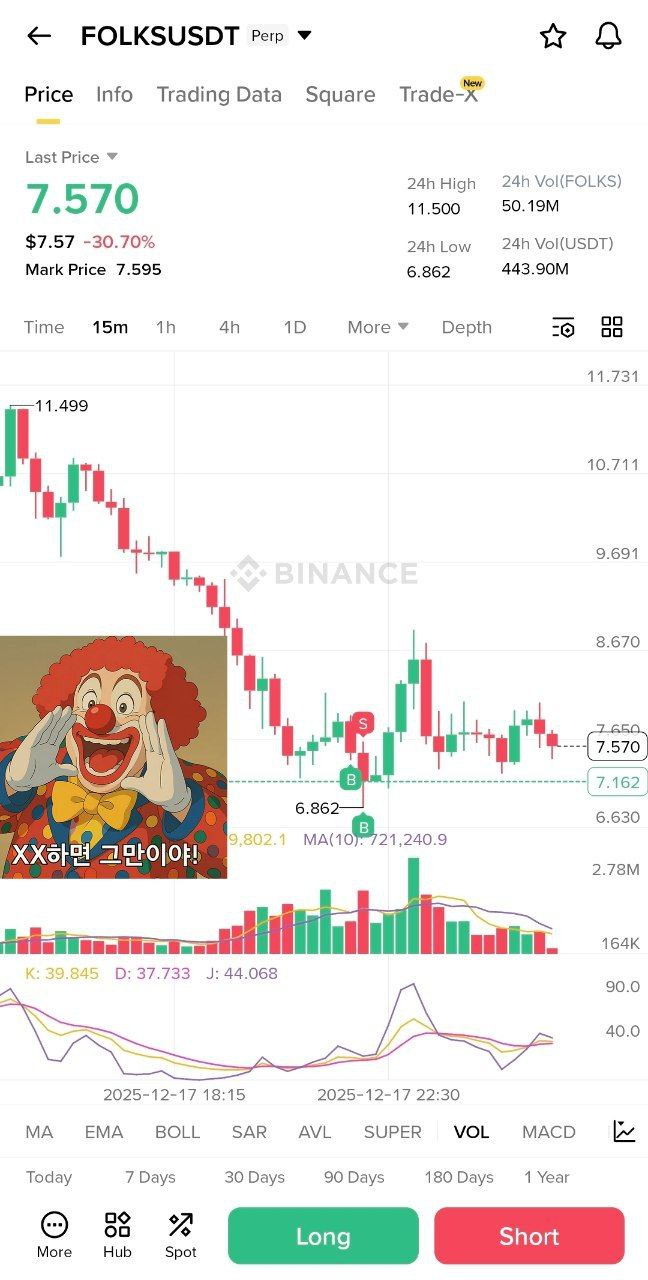Image resolution: width=648 pixels, height=1280 pixels.
Task: Switch to the Trading Data tab
Action: (x=219, y=94)
